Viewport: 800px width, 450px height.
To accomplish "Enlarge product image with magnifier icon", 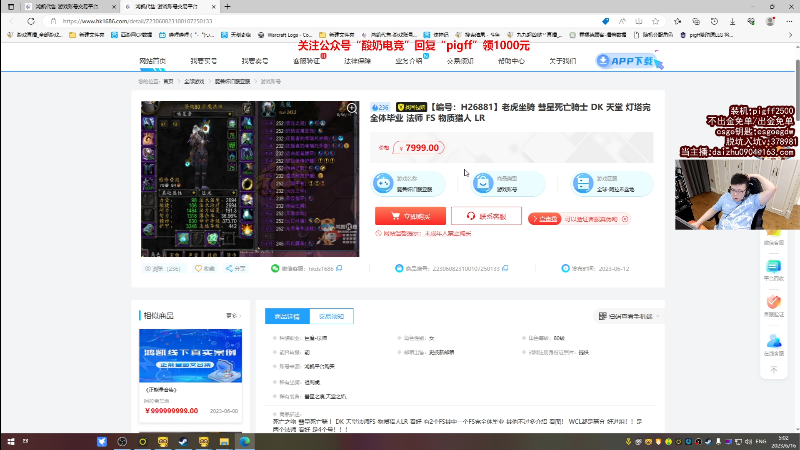I will pyautogui.click(x=352, y=108).
